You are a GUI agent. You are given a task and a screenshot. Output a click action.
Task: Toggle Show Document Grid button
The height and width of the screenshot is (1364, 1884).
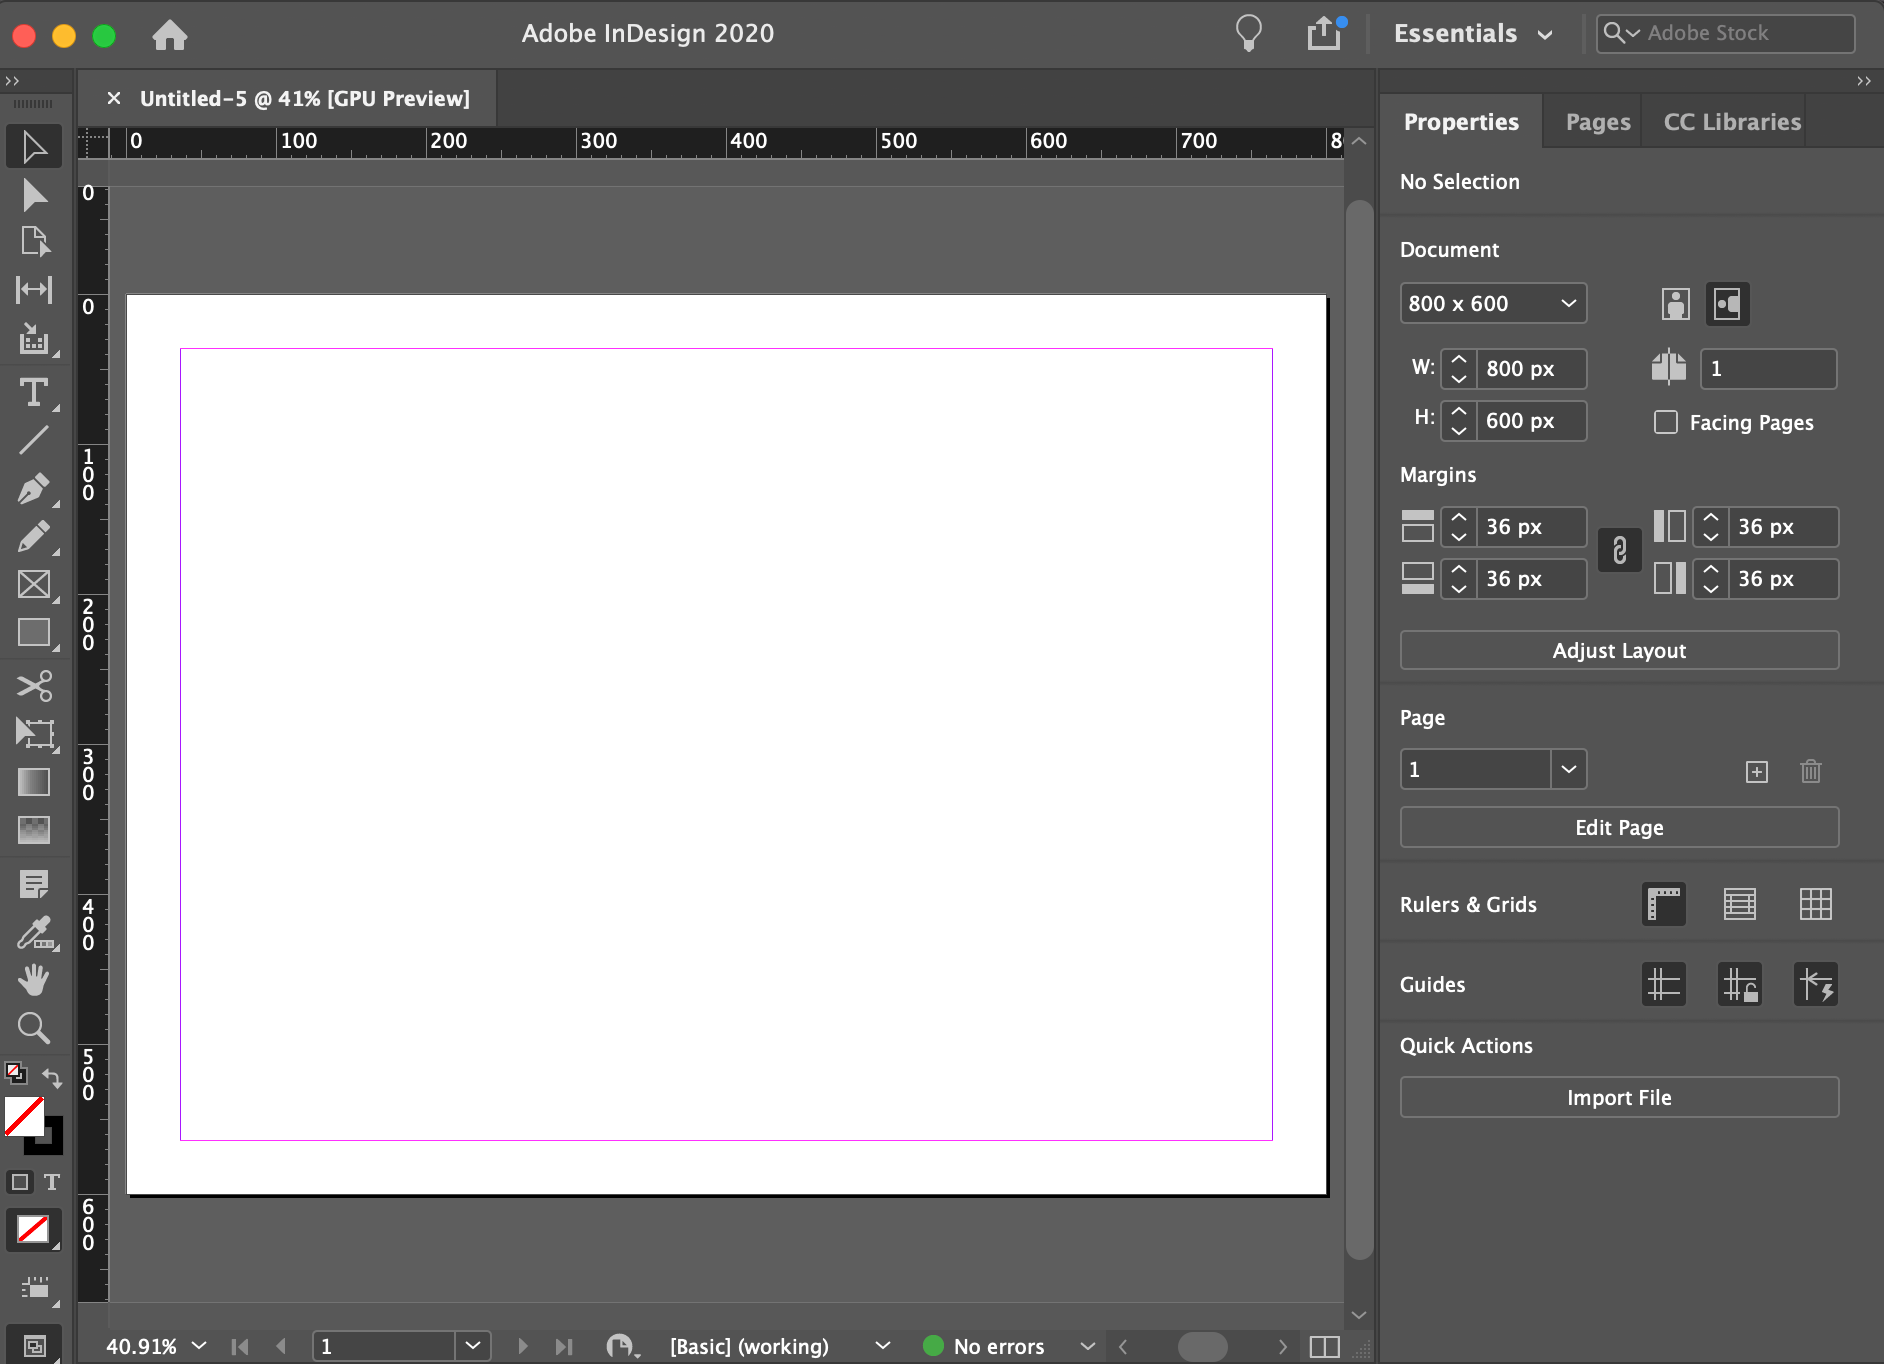(1816, 904)
